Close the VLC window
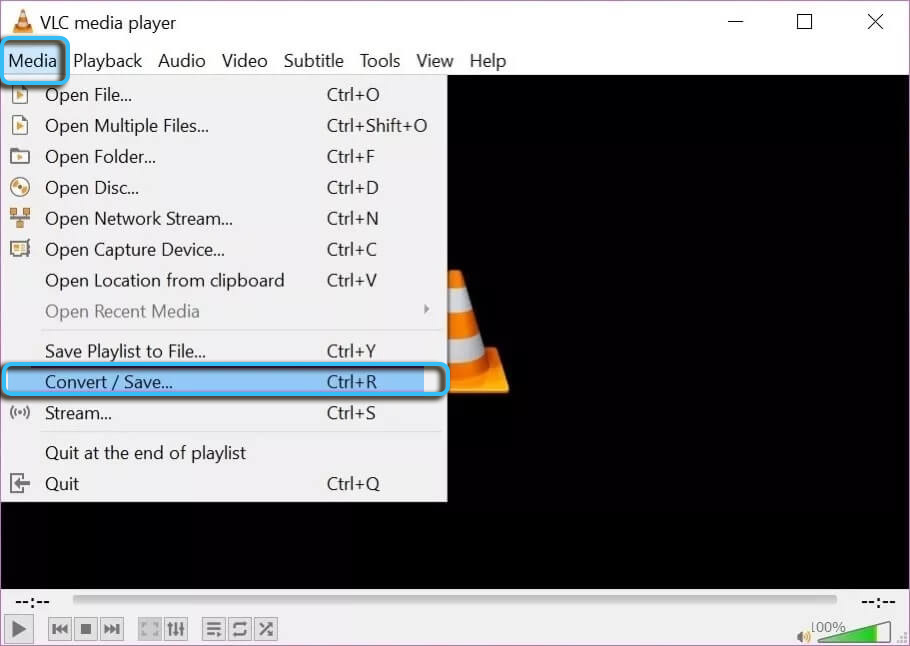The image size is (910, 646). (875, 21)
